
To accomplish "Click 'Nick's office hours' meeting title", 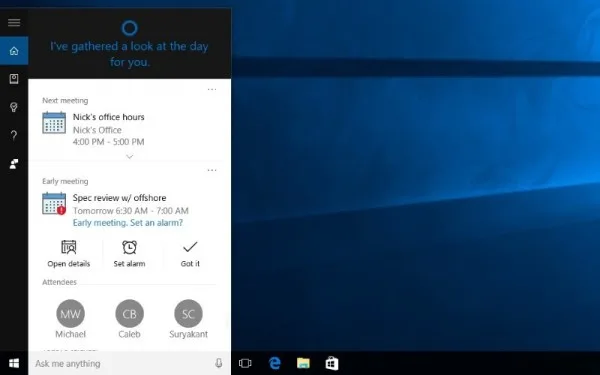I will tap(109, 117).
